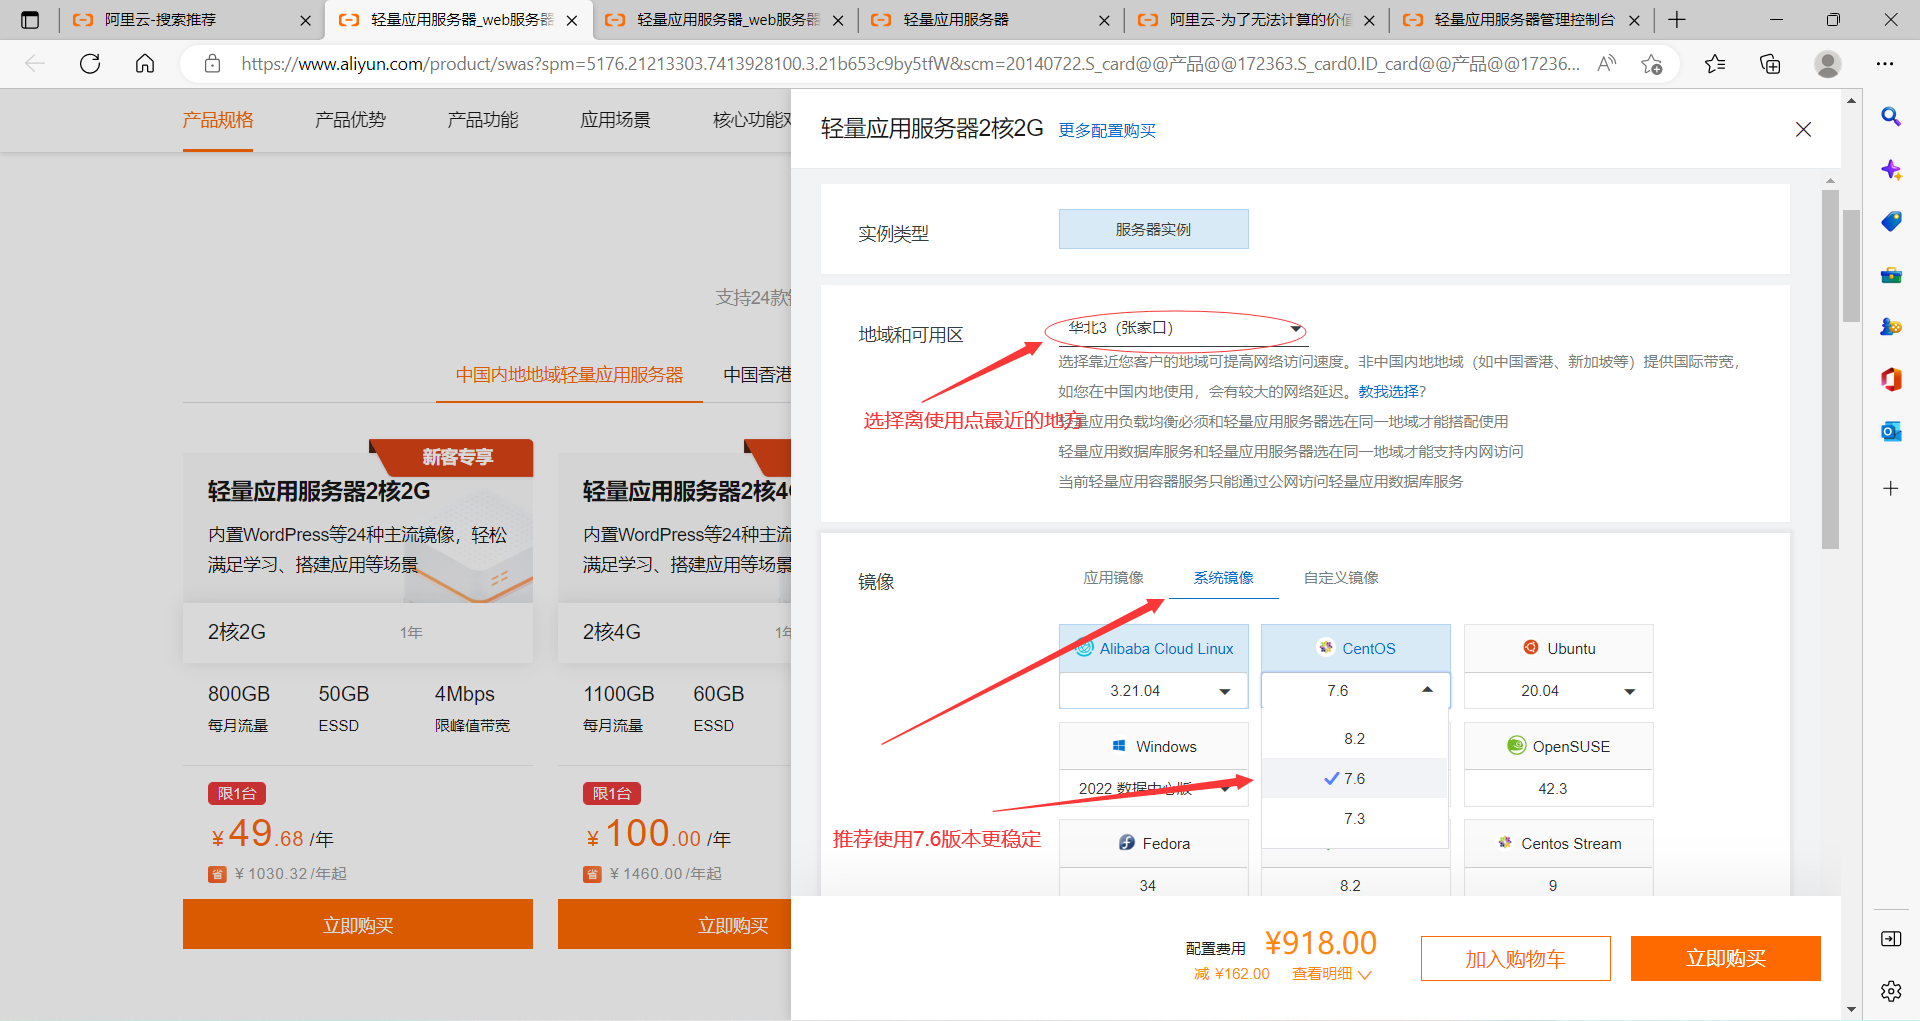
Task: Choose CentOS version 7.3 option
Action: click(x=1355, y=819)
